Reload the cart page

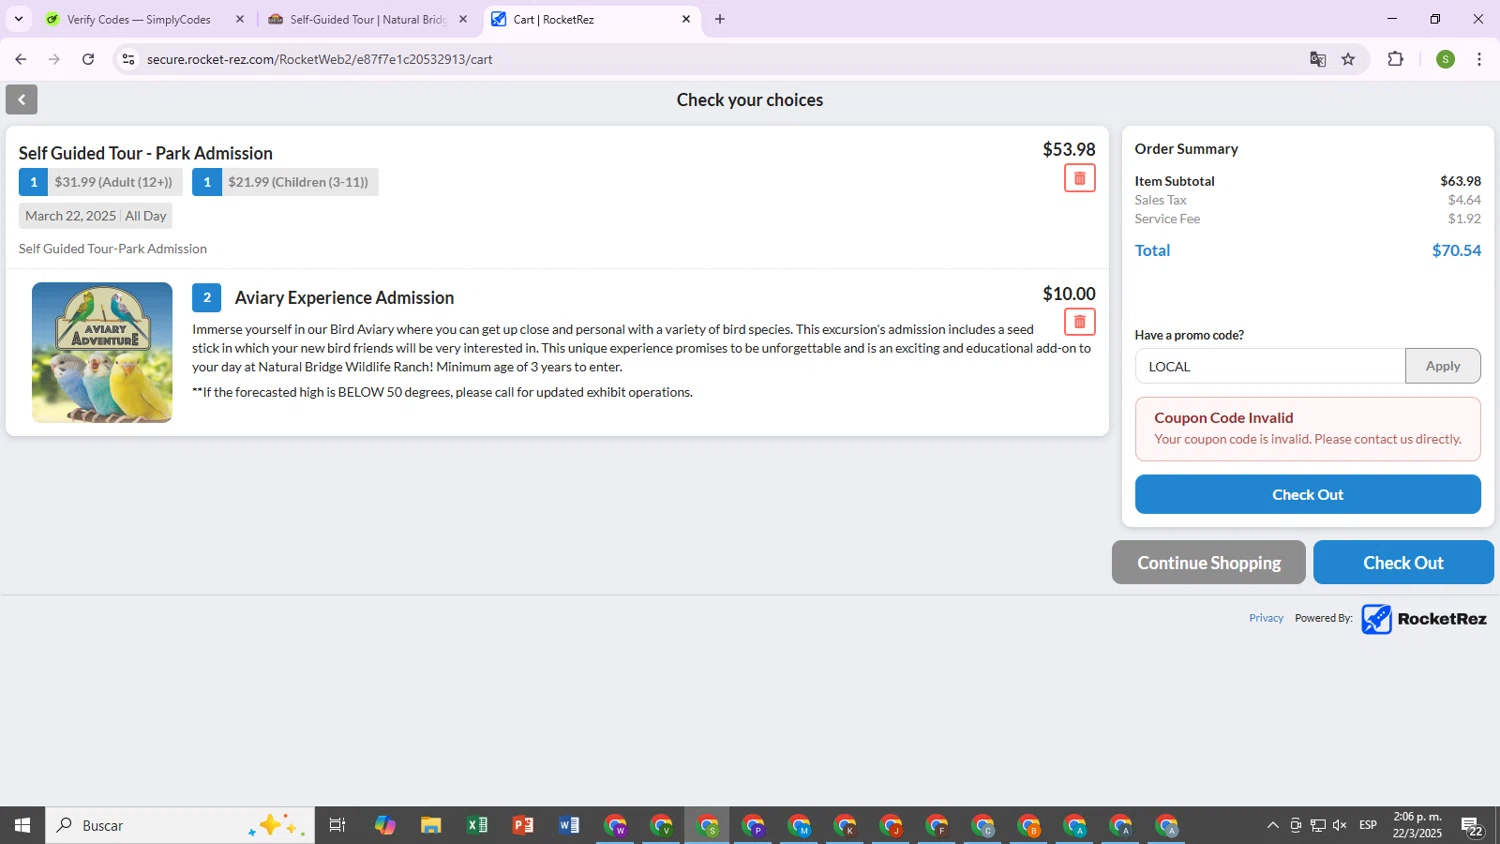coord(88,59)
